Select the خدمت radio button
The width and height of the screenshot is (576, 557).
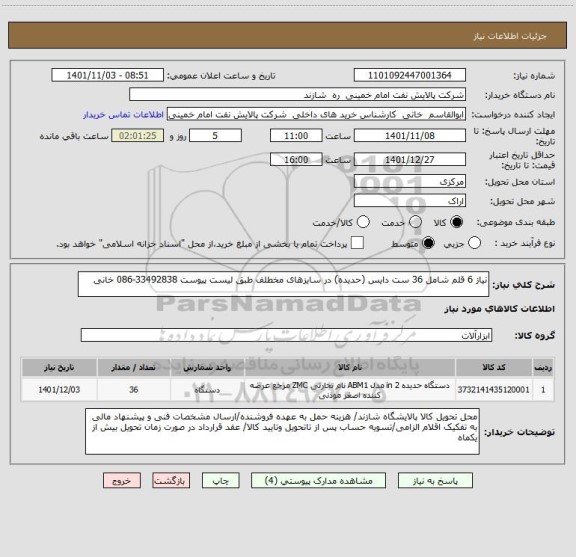[415, 222]
